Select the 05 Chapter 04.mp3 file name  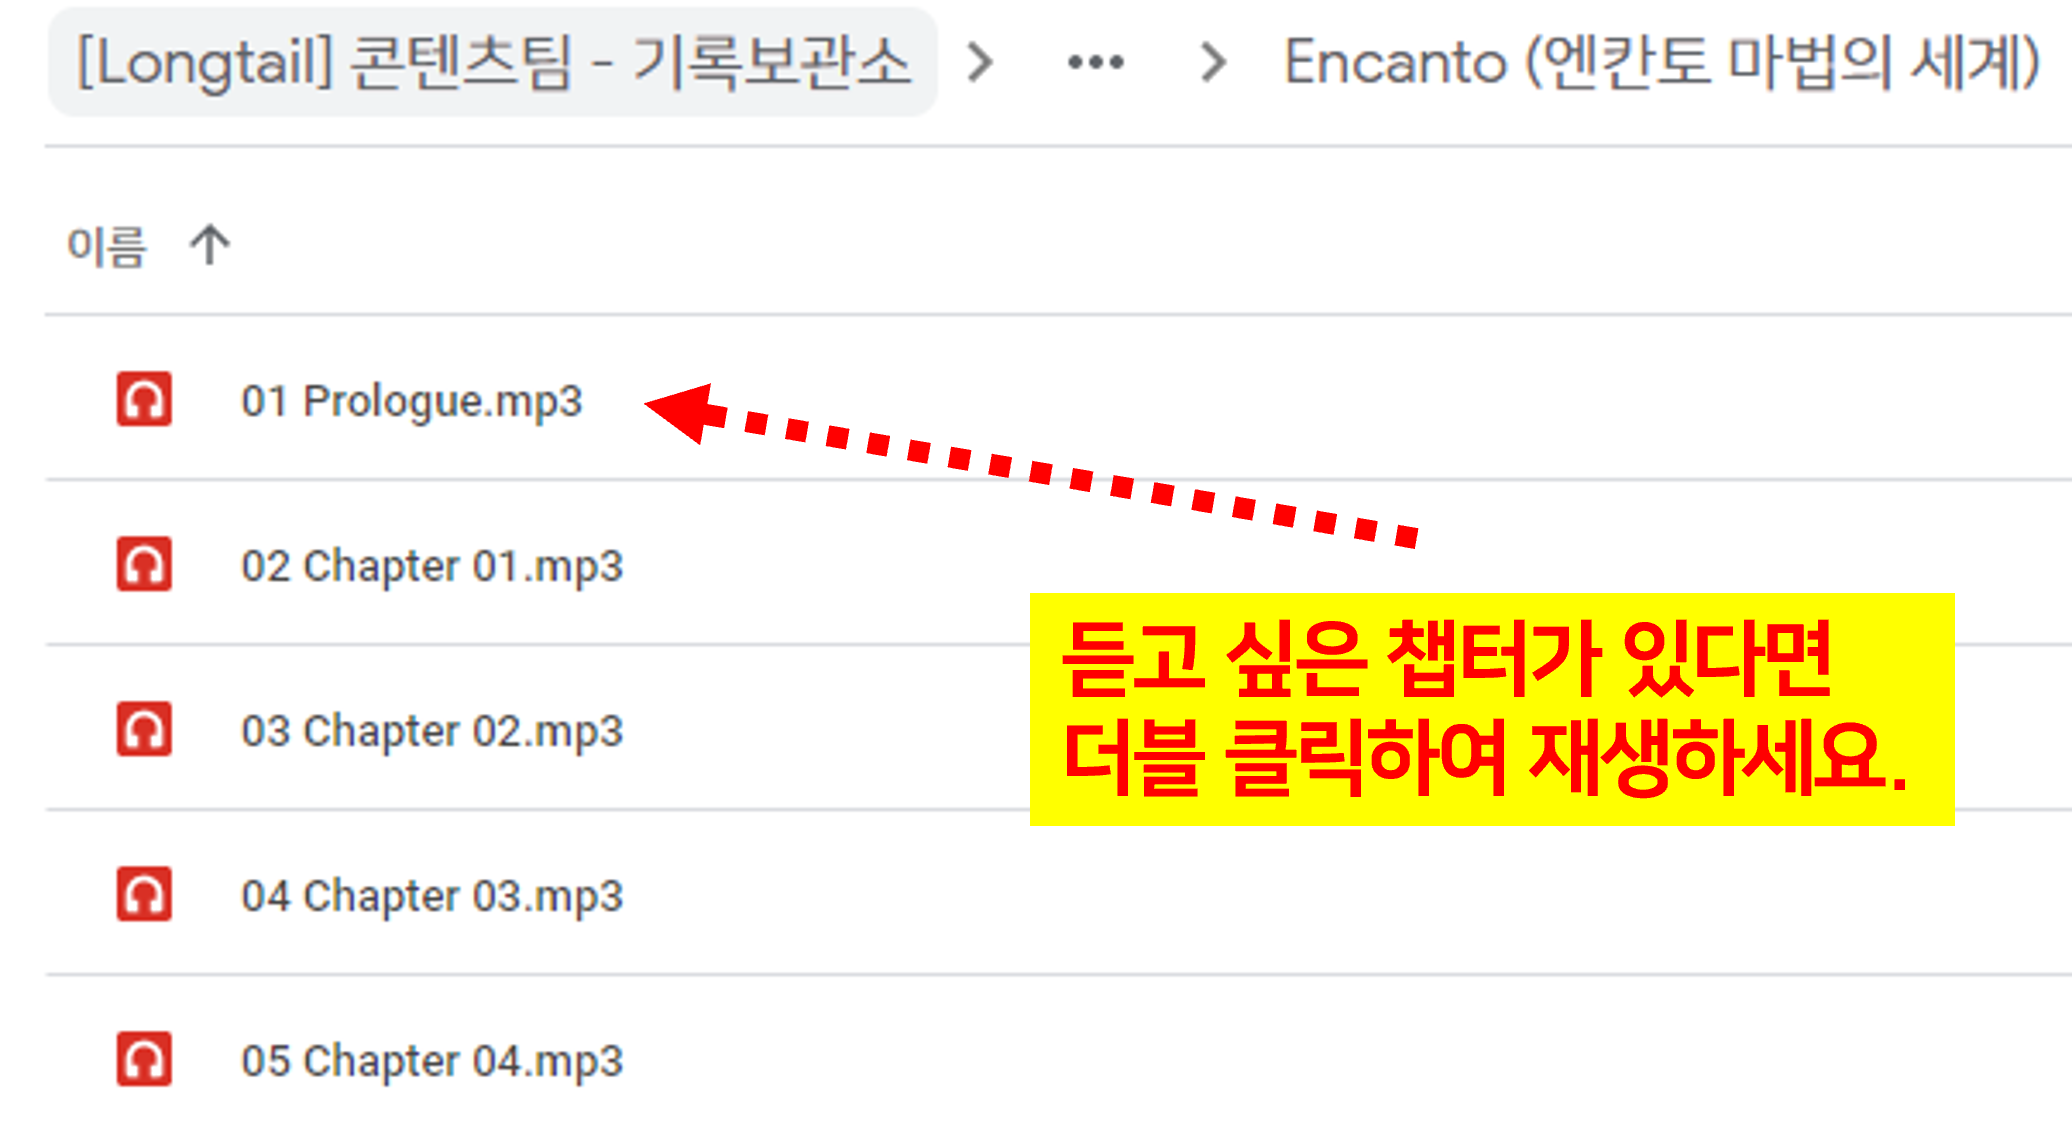(432, 1061)
